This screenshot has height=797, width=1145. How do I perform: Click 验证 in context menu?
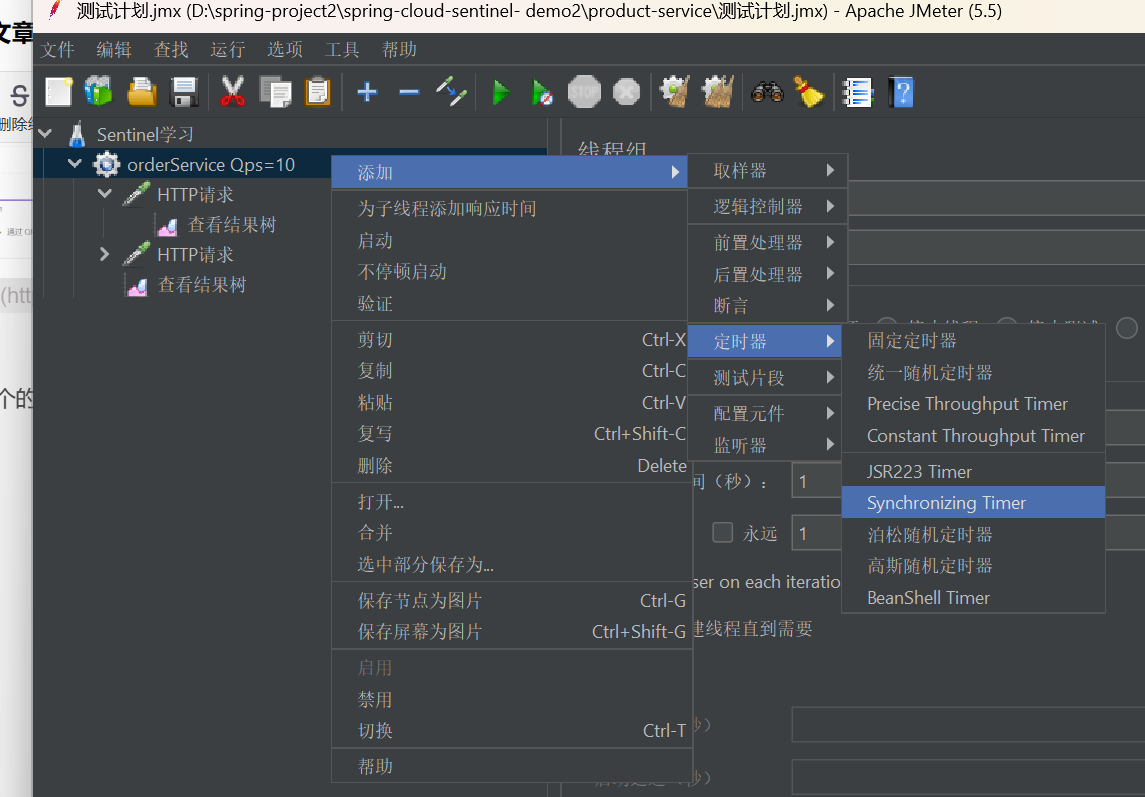[511, 303]
